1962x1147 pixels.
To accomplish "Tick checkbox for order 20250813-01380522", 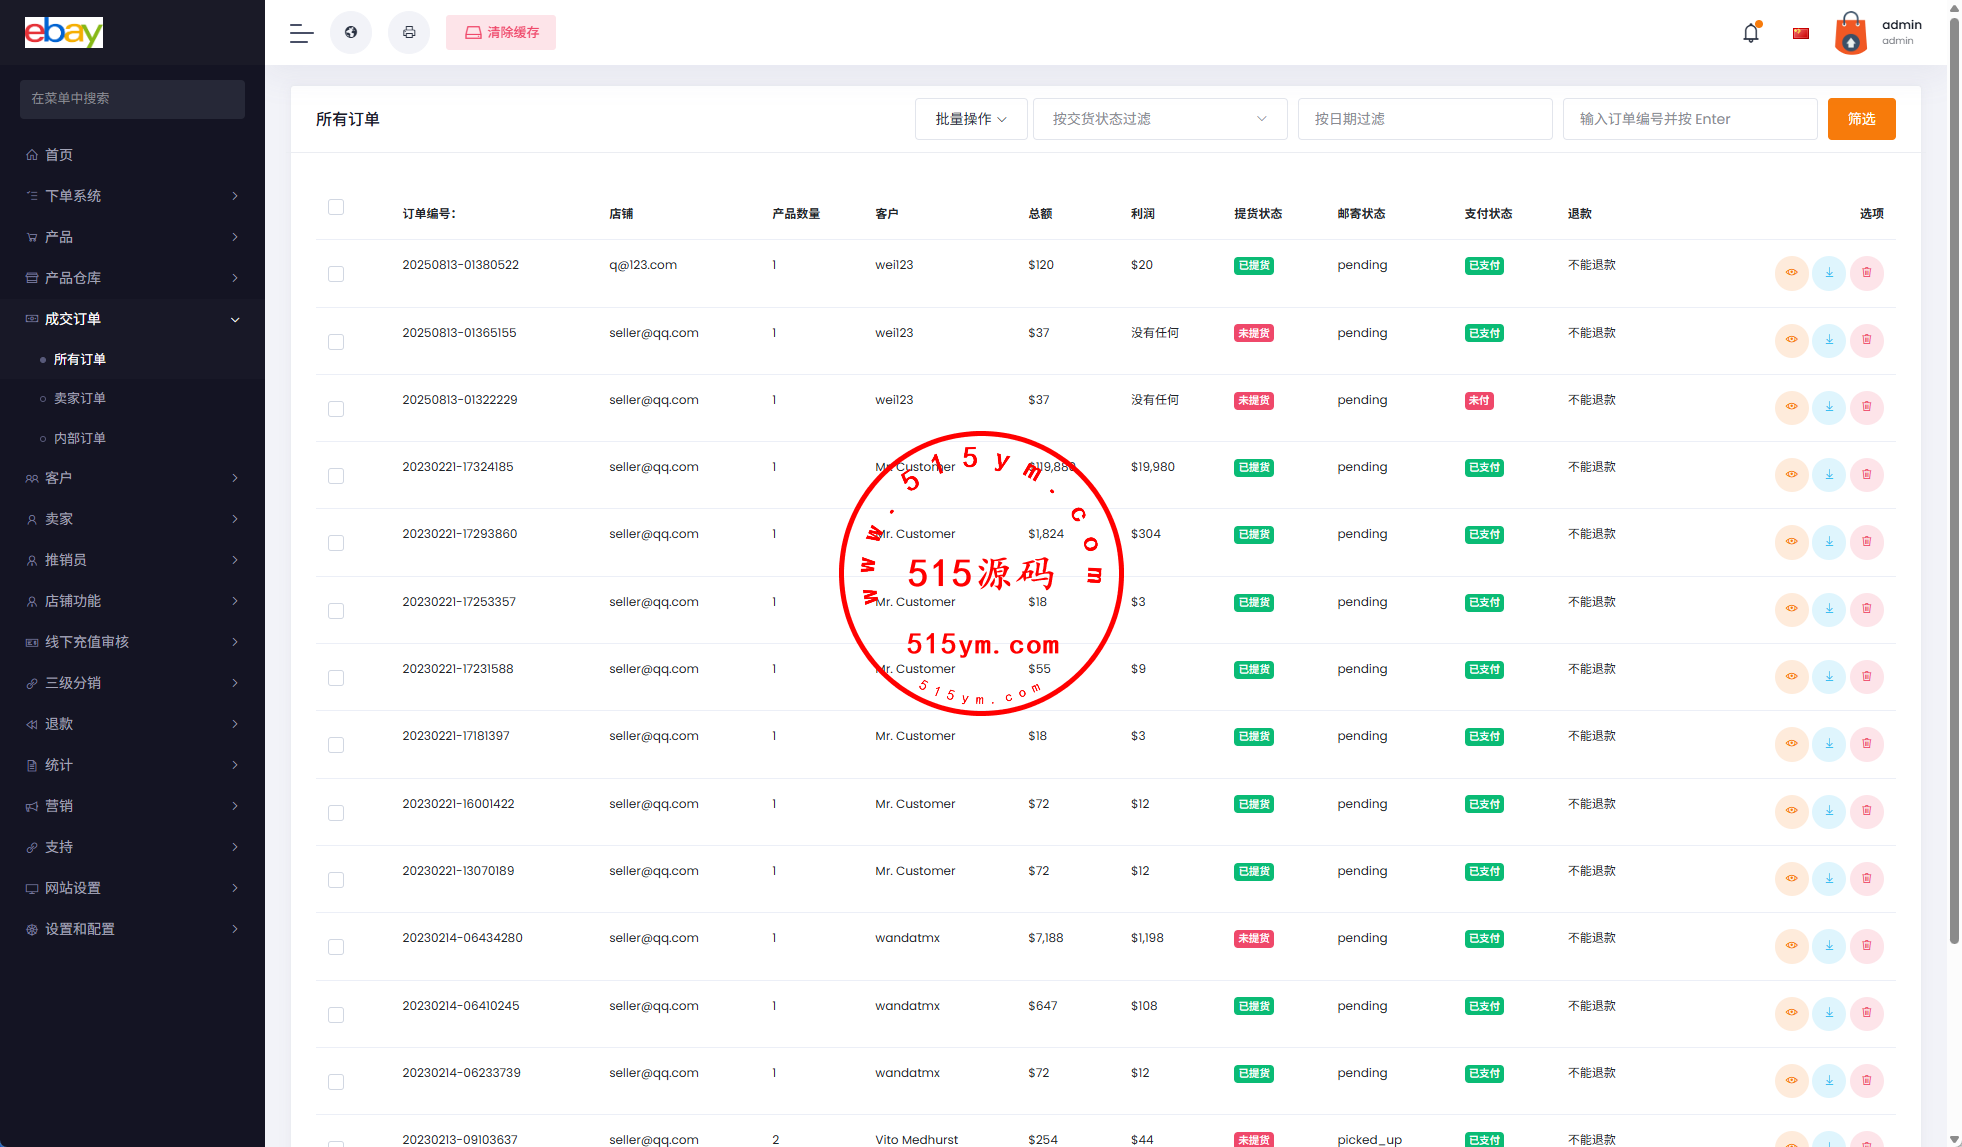I will pyautogui.click(x=336, y=274).
